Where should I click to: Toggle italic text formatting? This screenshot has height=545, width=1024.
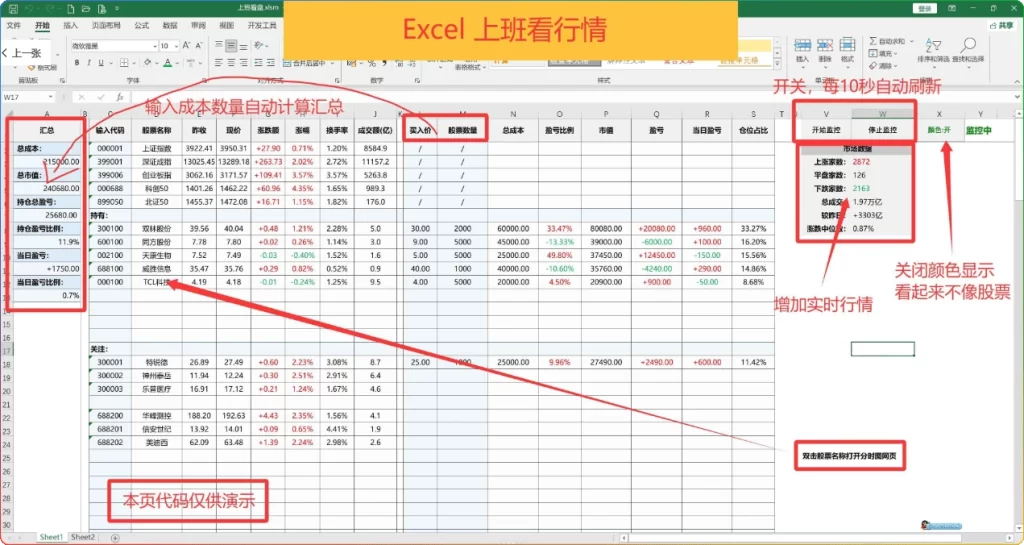(89, 63)
